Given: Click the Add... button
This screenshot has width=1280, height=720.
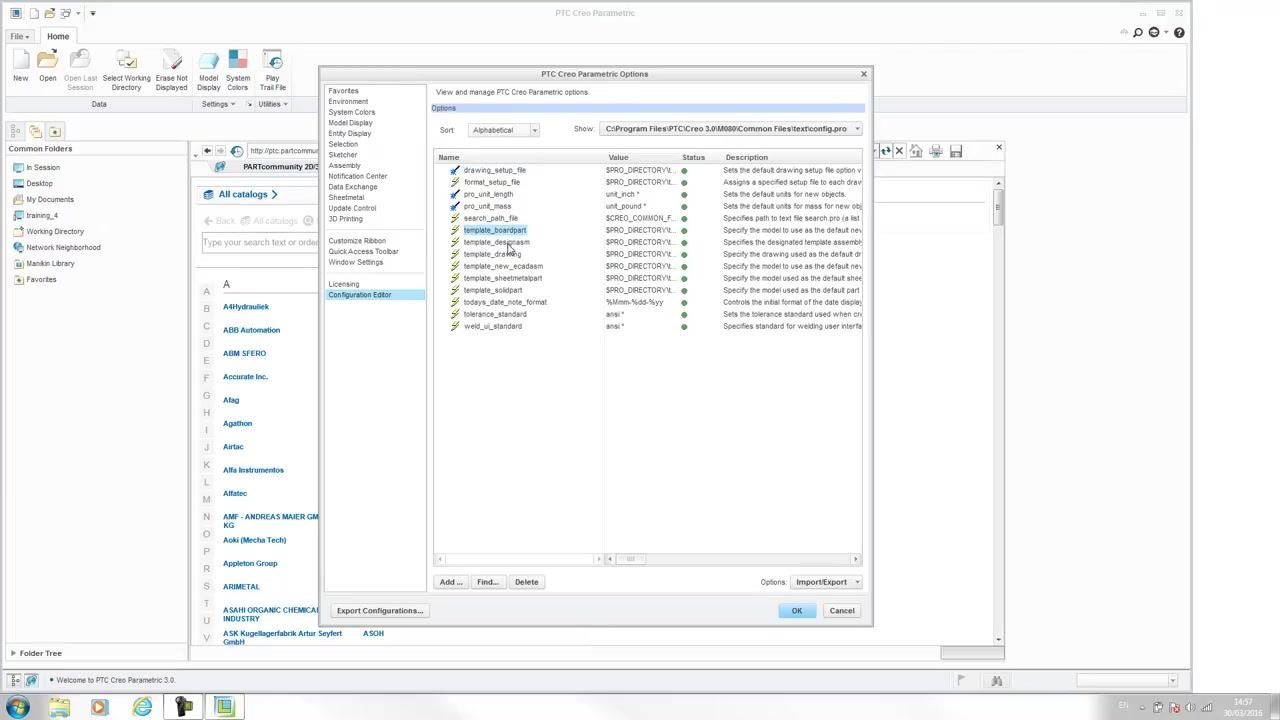Looking at the screenshot, I should [x=450, y=582].
